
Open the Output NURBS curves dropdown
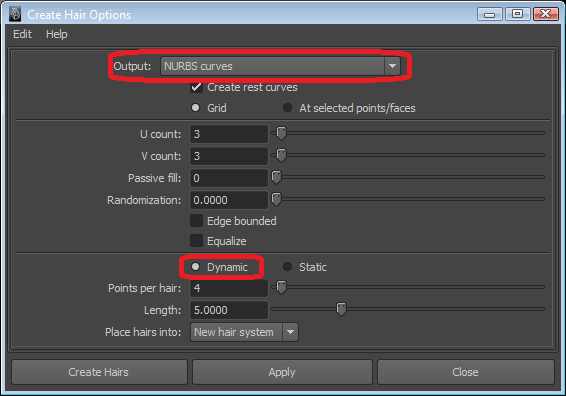point(280,66)
